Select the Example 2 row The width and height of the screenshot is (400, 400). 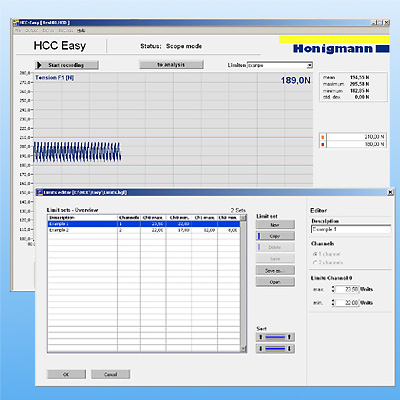144,230
